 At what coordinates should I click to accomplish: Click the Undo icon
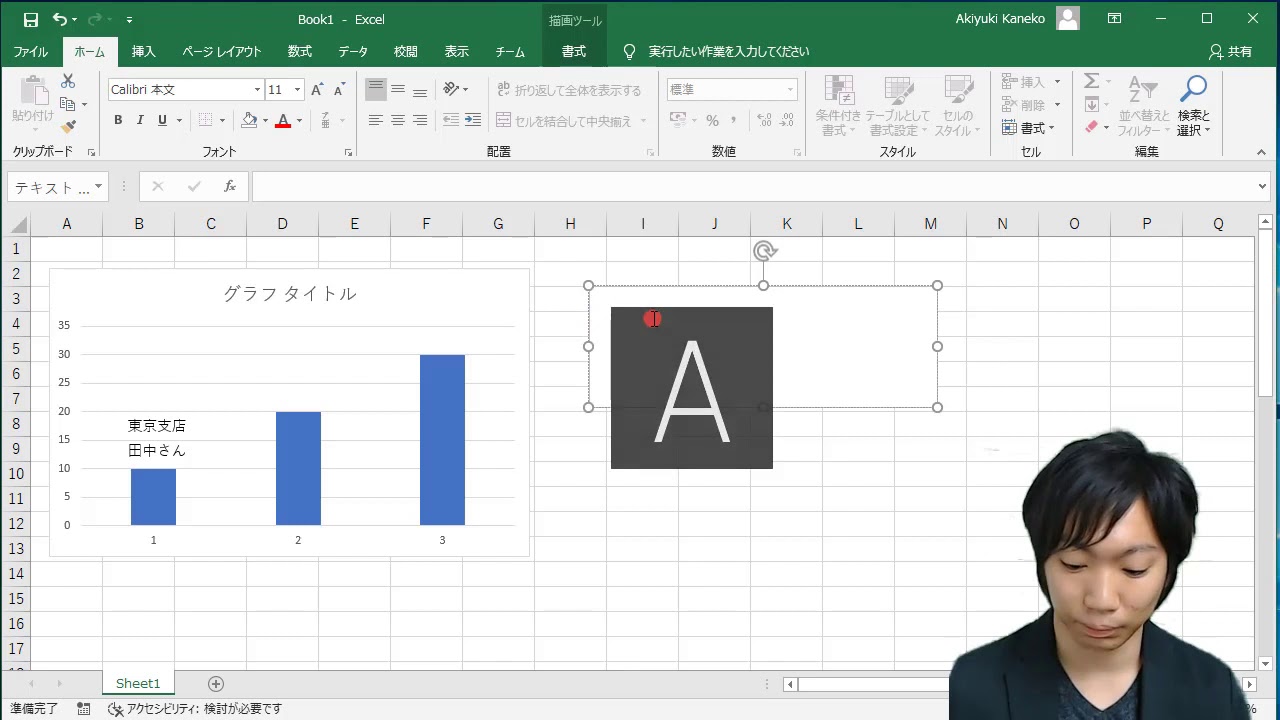(60, 19)
